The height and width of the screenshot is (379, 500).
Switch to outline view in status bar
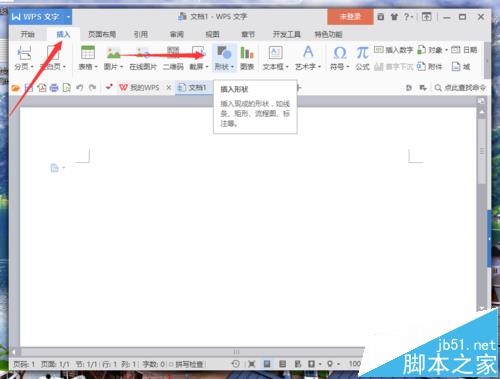(x=282, y=364)
